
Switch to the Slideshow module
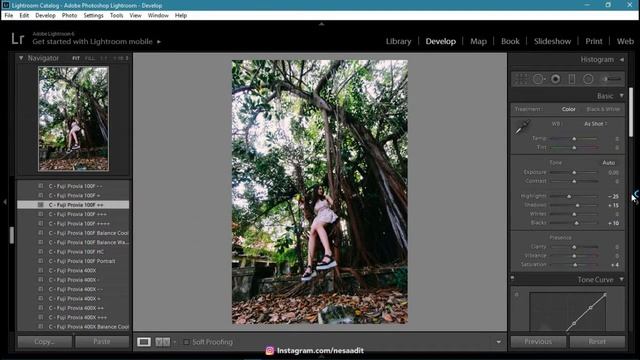pos(552,41)
